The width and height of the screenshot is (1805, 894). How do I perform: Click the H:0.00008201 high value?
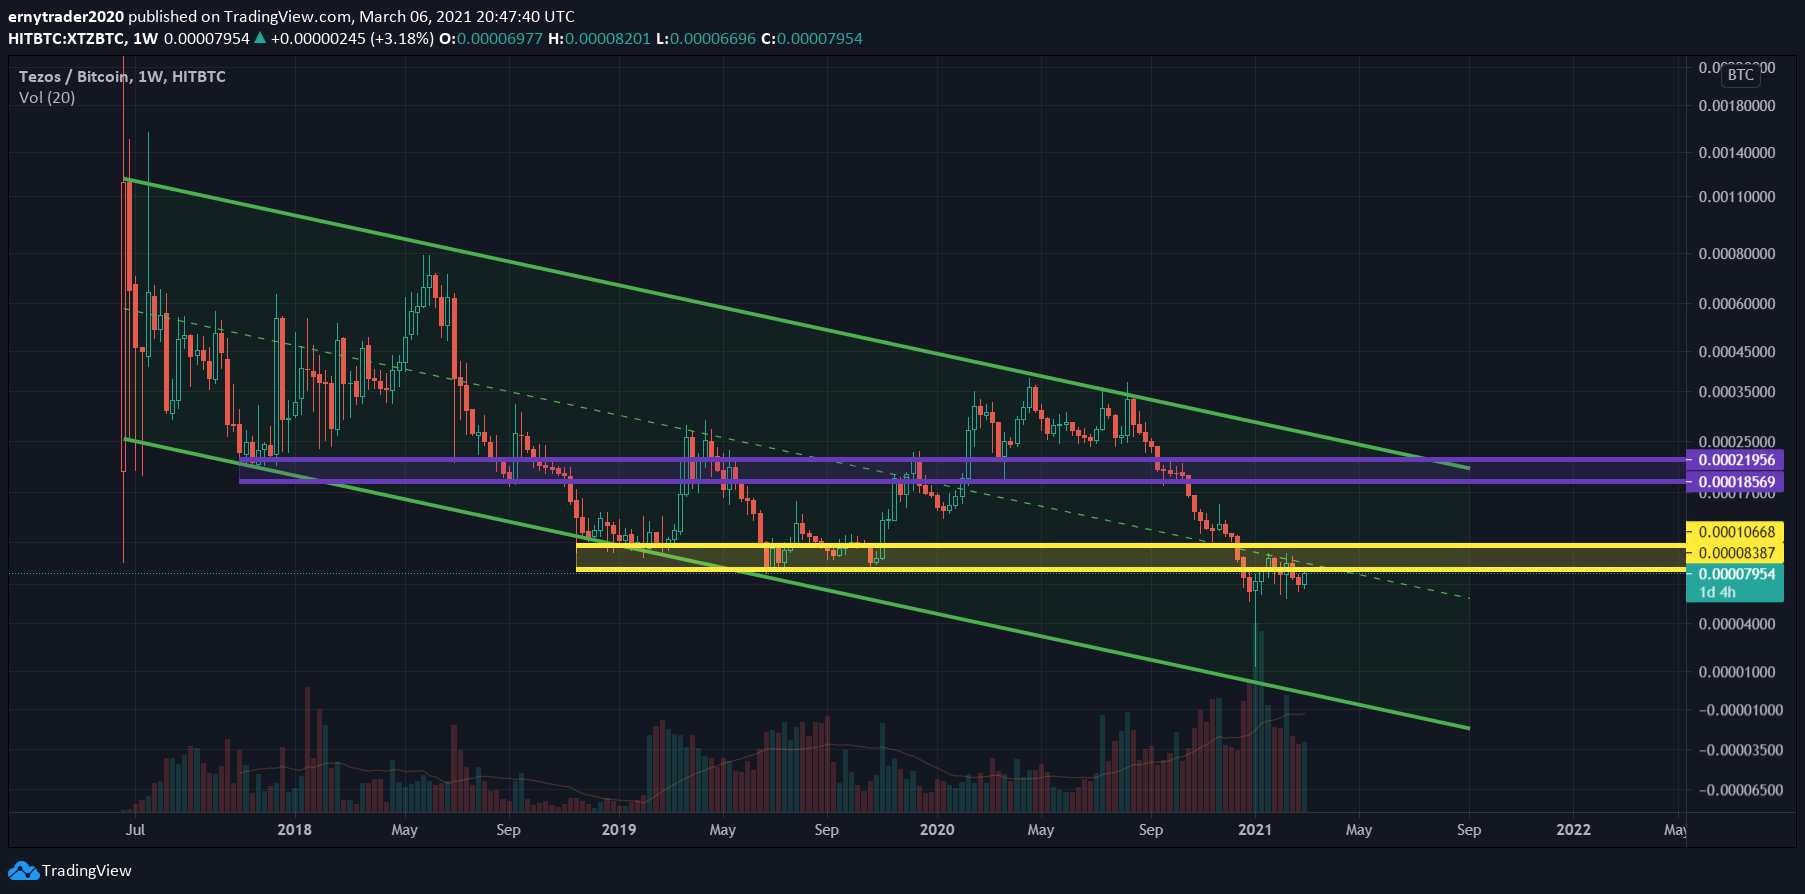tap(599, 39)
